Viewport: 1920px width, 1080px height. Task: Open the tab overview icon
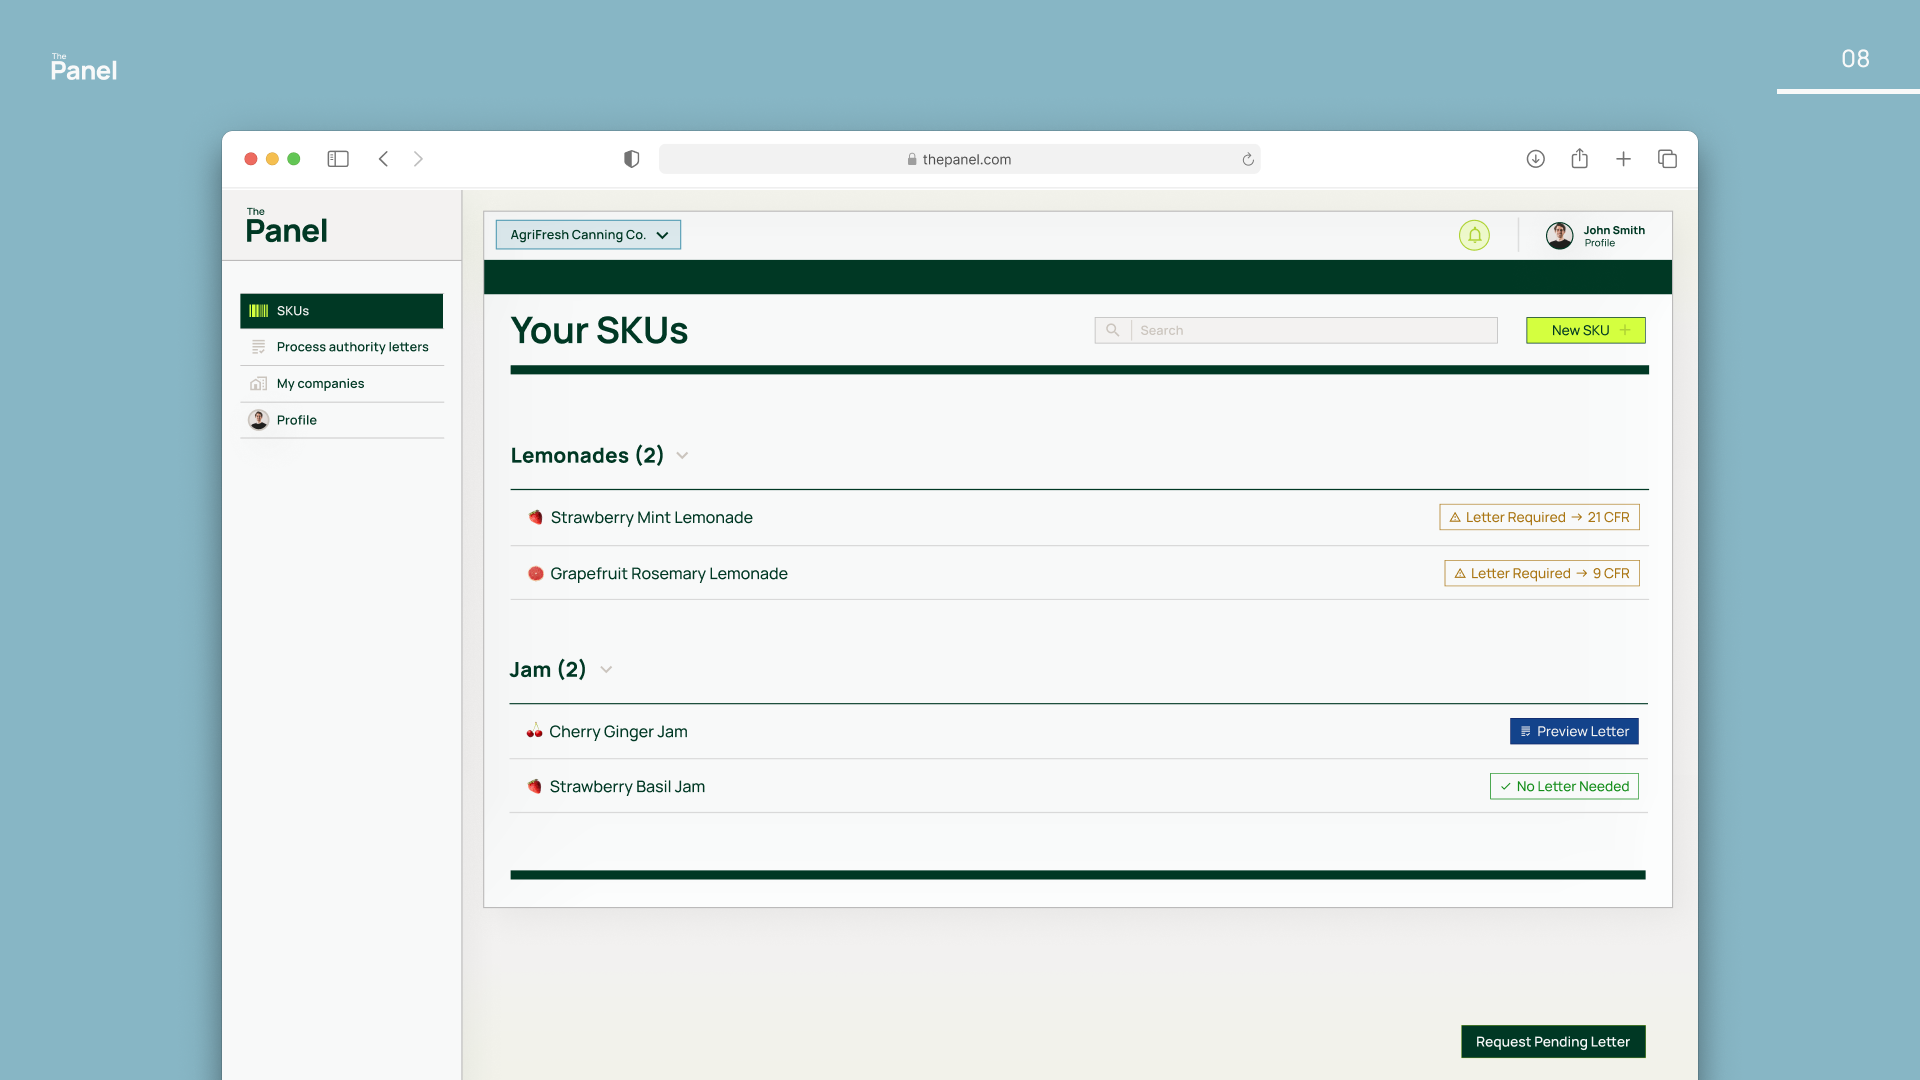1667,159
